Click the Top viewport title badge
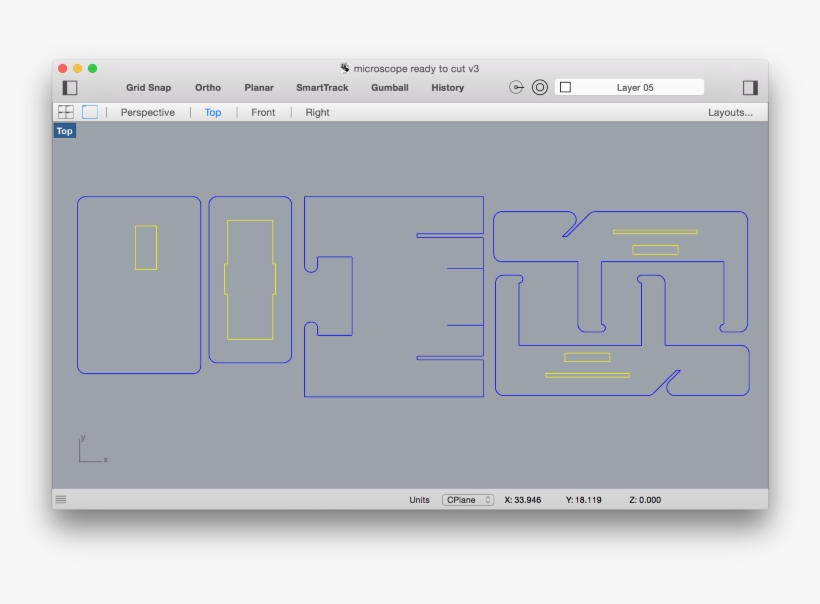The width and height of the screenshot is (820, 604). point(64,130)
